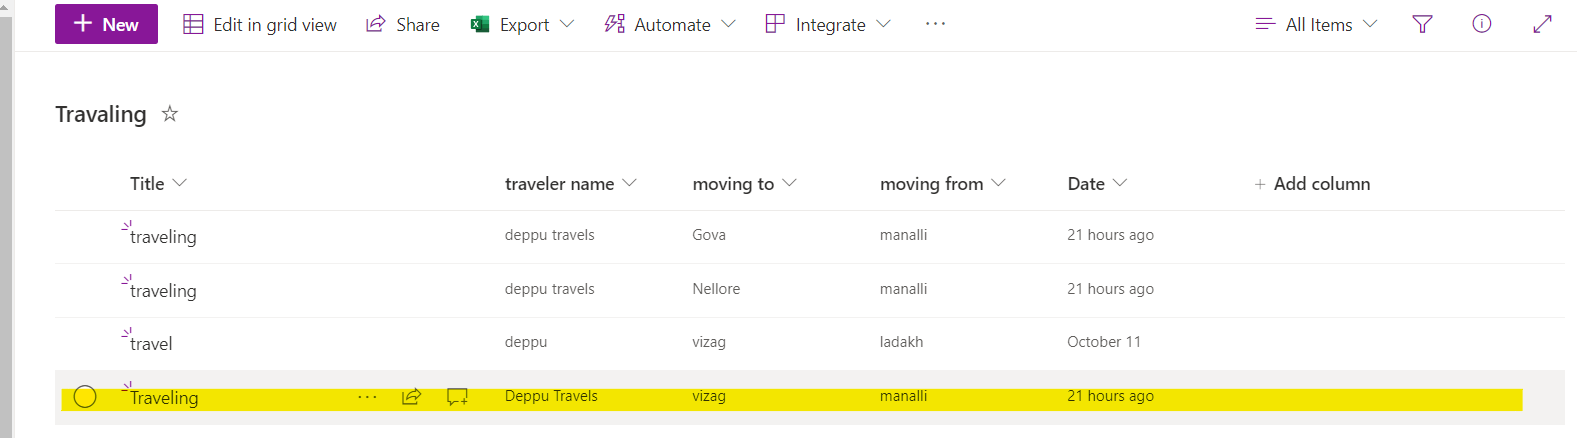The width and height of the screenshot is (1577, 438).
Task: Click the share icon on Traveling row
Action: click(x=411, y=397)
